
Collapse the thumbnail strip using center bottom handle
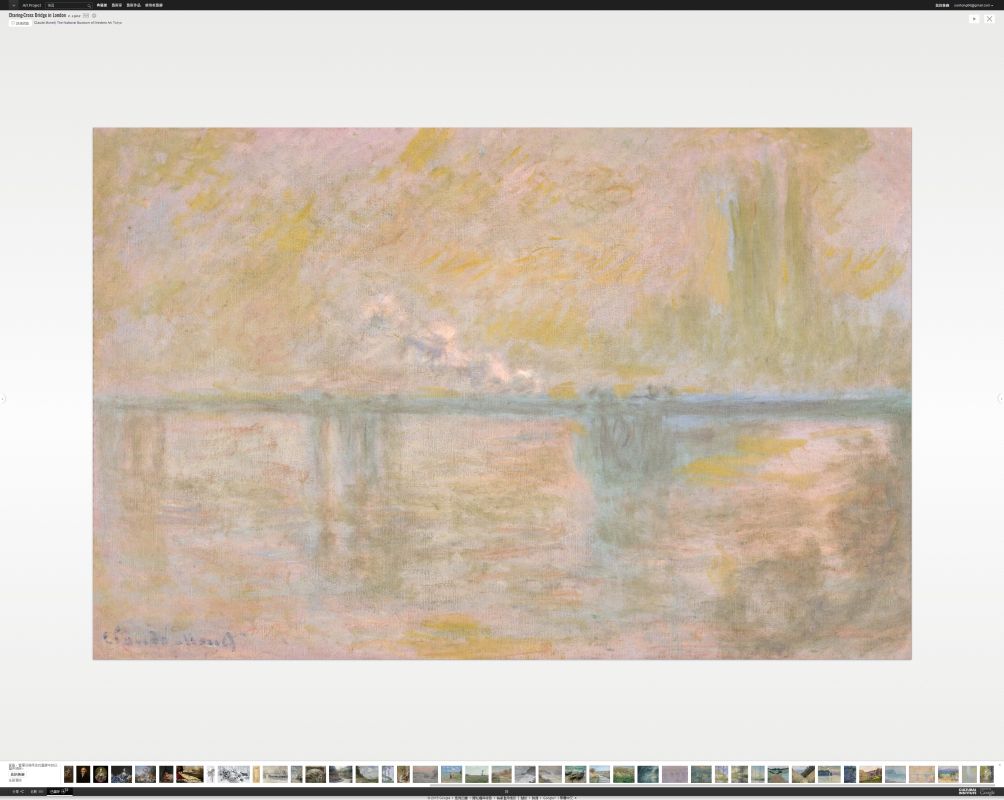[506, 791]
